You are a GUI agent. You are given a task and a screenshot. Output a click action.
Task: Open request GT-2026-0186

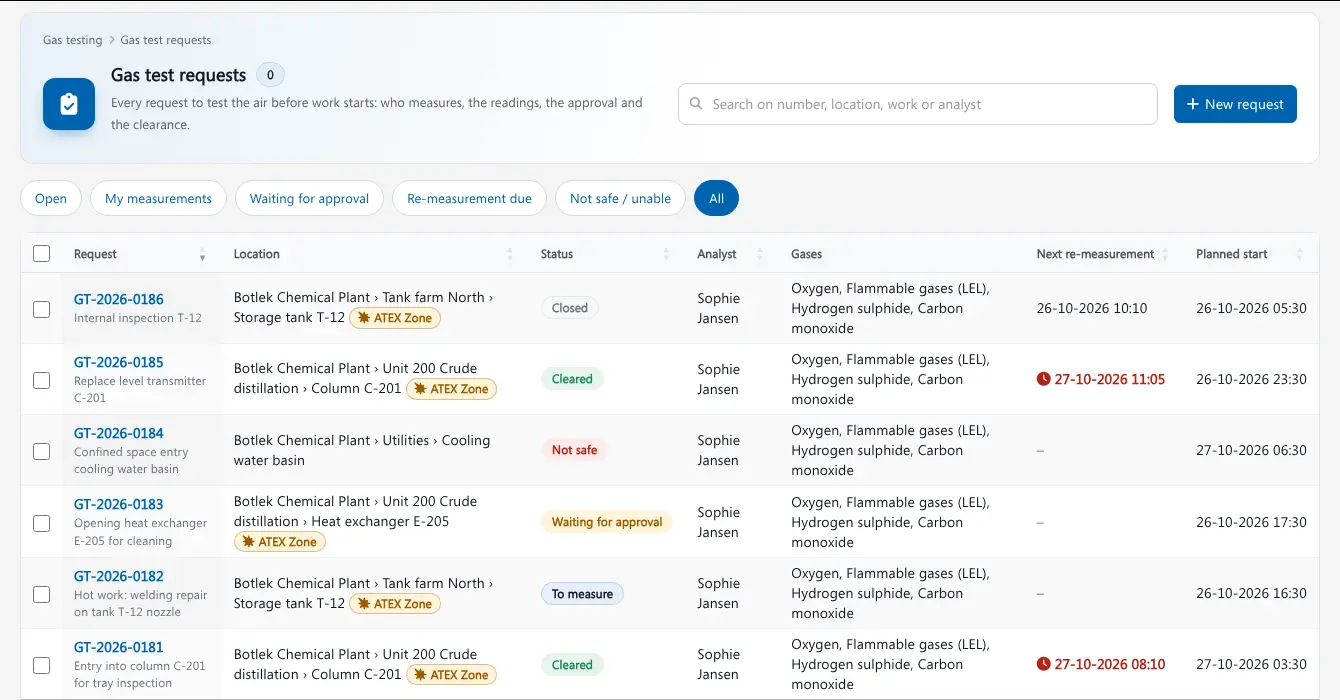119,299
